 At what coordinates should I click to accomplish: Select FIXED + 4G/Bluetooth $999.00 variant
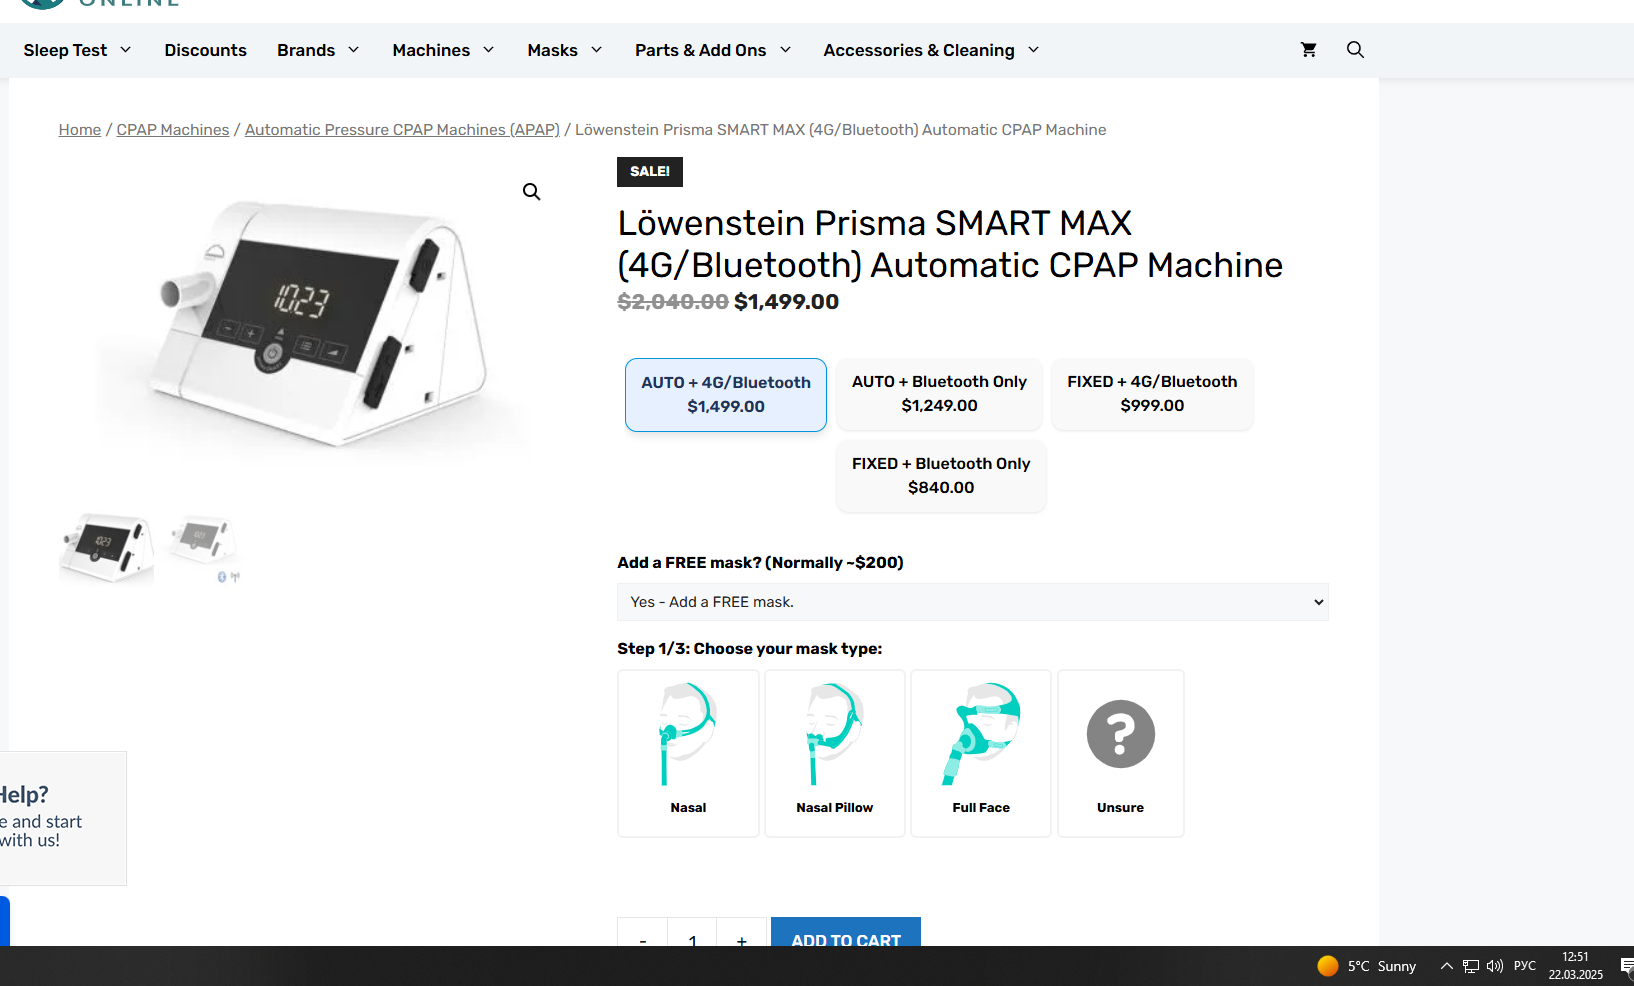click(x=1152, y=394)
